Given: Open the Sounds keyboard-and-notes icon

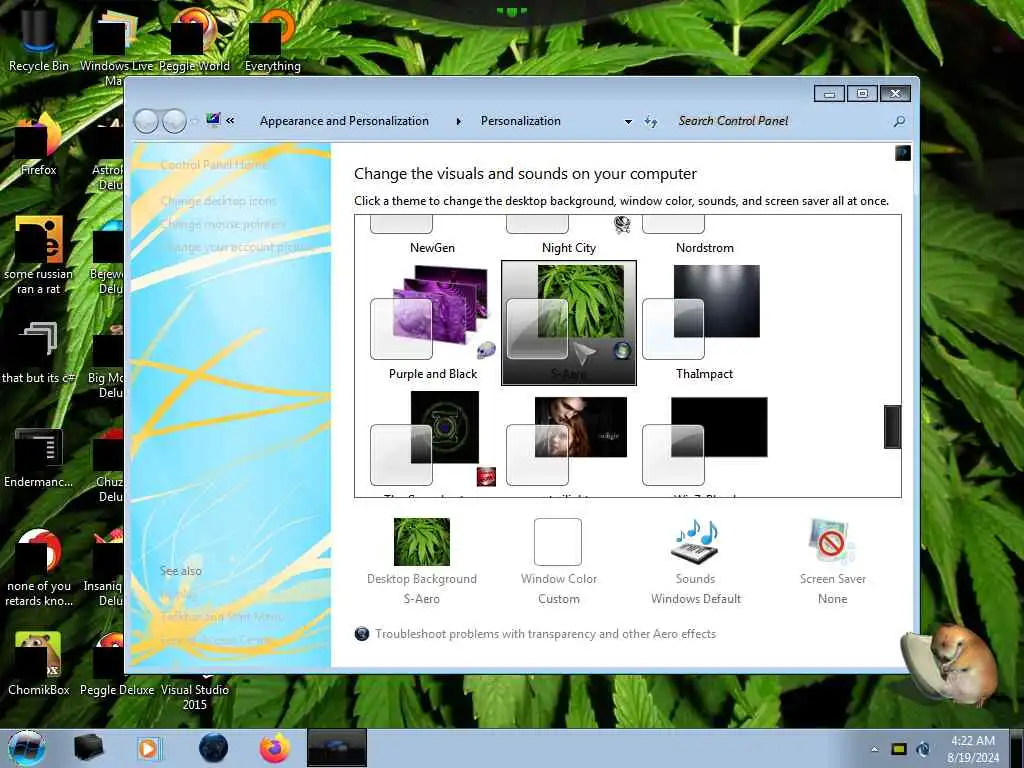Looking at the screenshot, I should 695,541.
